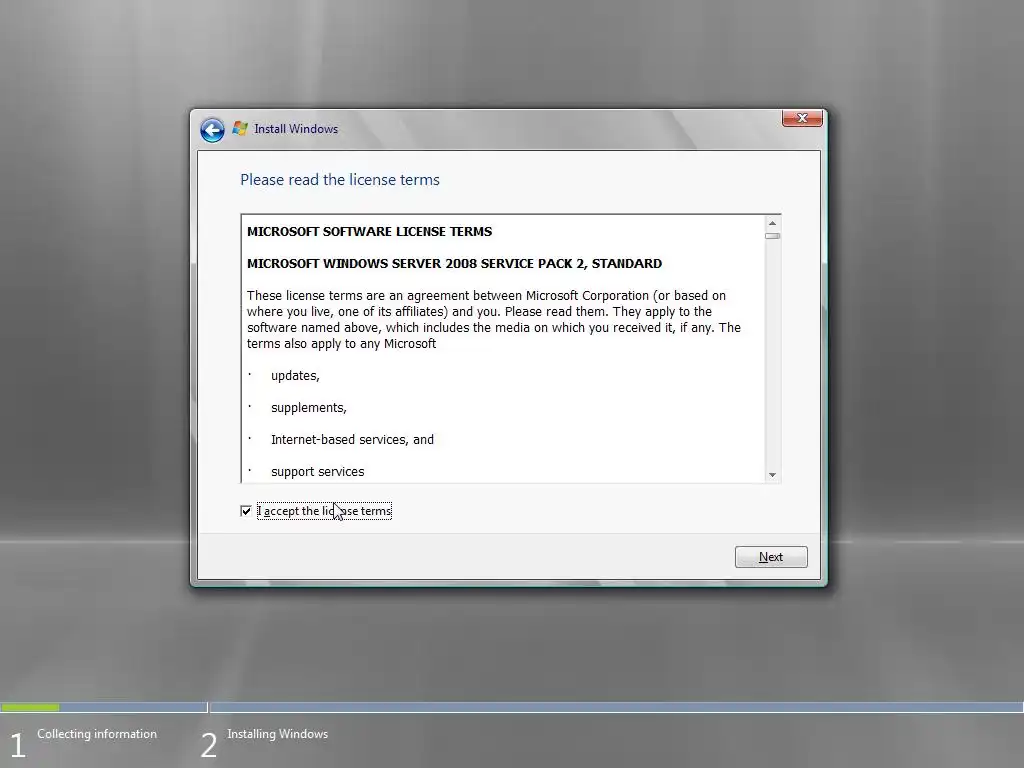Click the 'support services' bullet text

point(318,472)
